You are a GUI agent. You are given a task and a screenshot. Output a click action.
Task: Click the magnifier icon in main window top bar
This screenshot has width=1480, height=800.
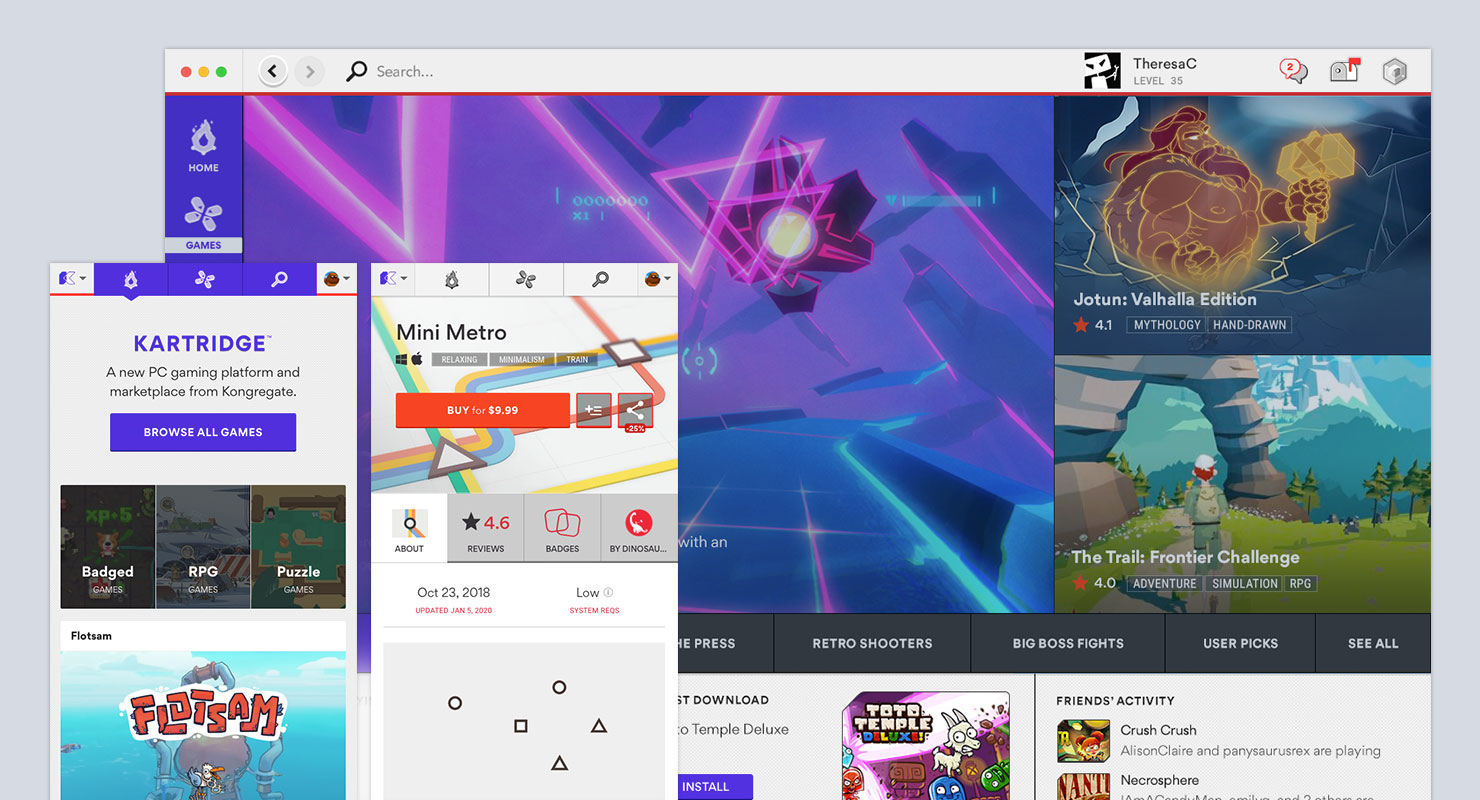coord(356,72)
